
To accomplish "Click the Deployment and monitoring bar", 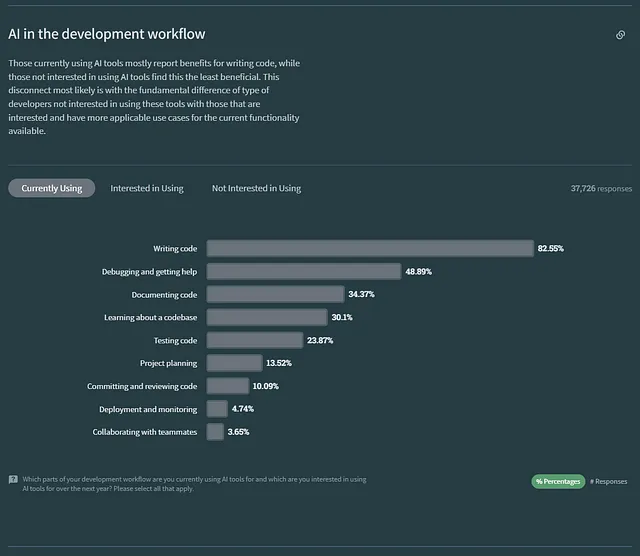I will (217, 409).
